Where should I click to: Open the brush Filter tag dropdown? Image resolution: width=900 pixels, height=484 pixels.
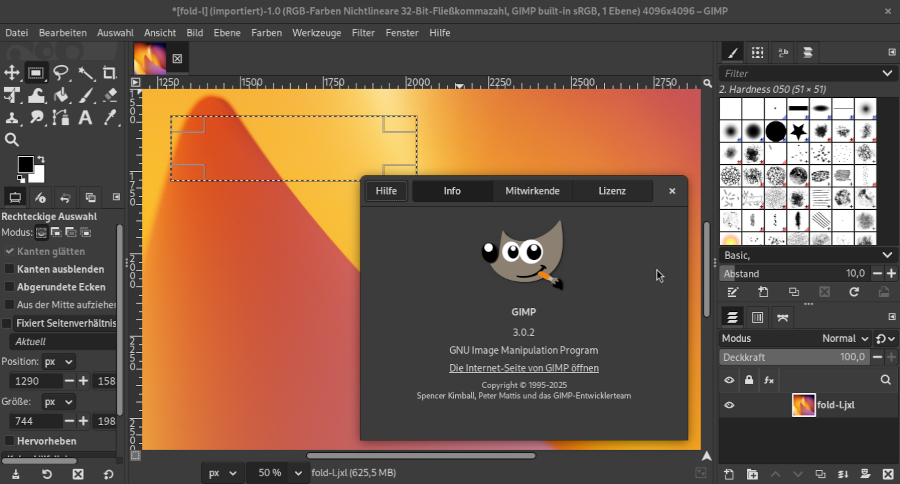[x=887, y=73]
